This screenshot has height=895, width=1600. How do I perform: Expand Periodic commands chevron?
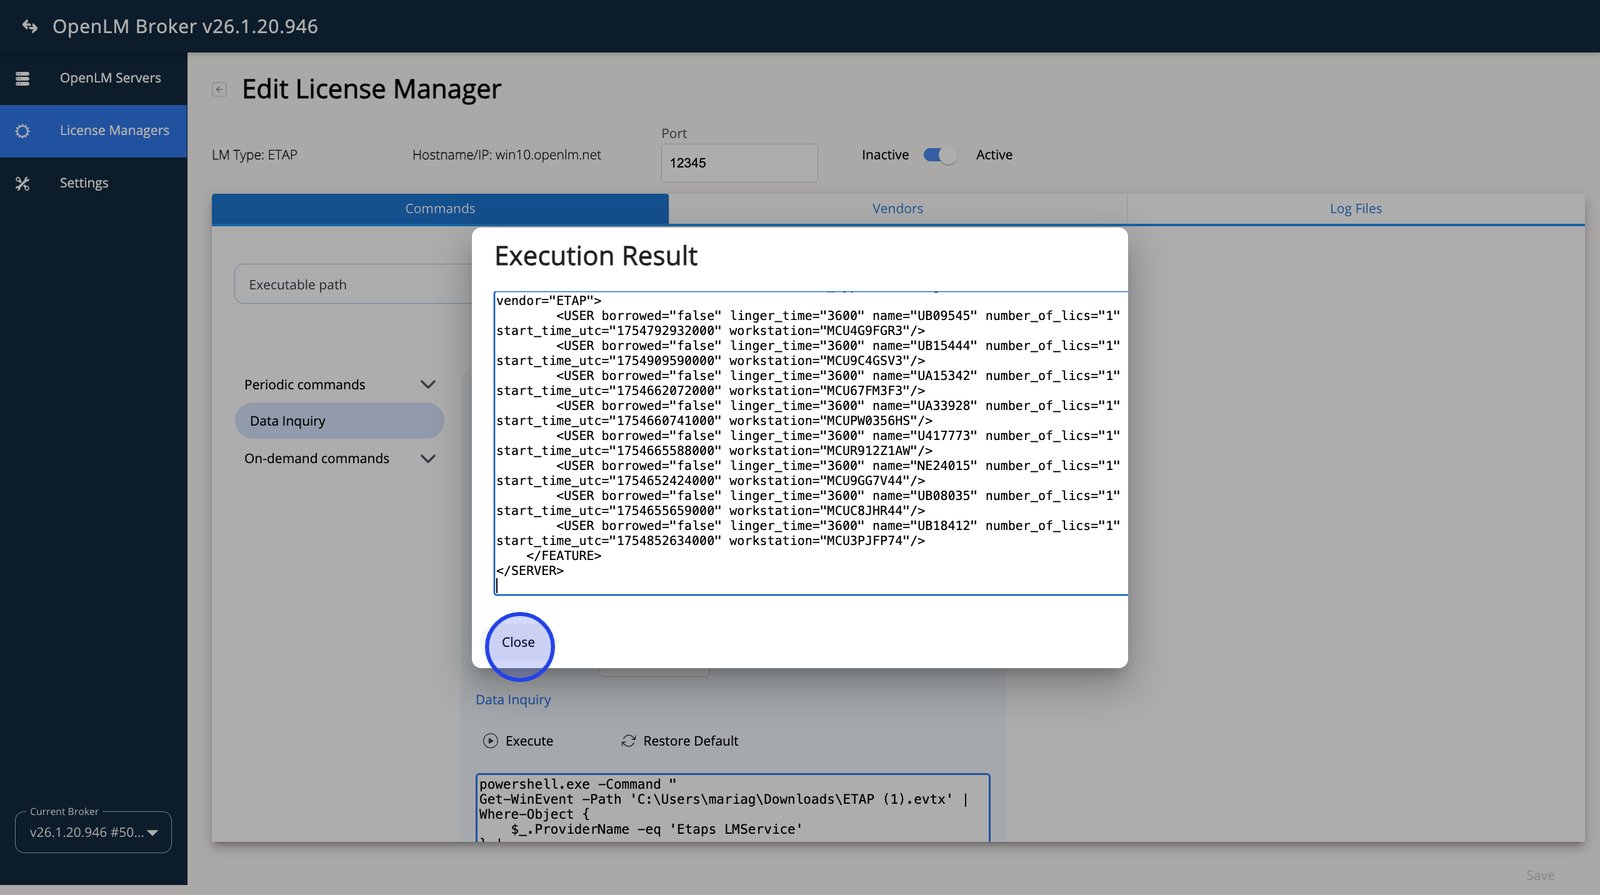428,385
